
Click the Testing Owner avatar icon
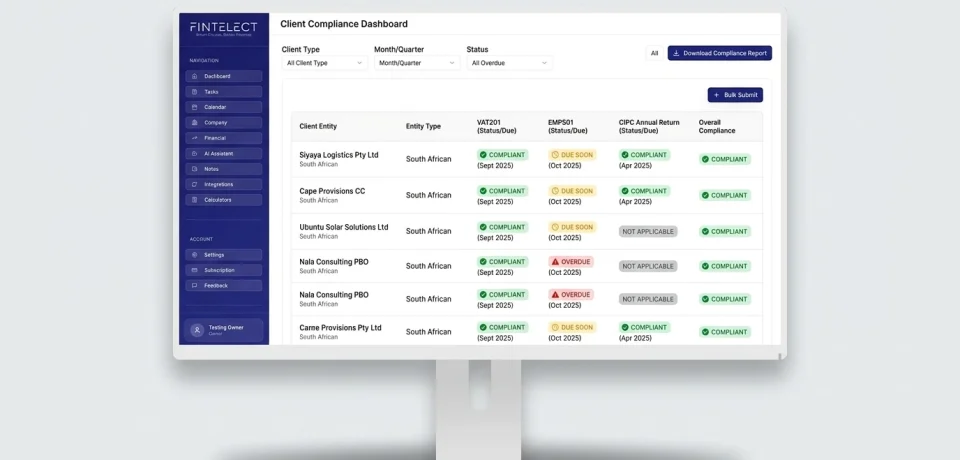click(x=197, y=330)
